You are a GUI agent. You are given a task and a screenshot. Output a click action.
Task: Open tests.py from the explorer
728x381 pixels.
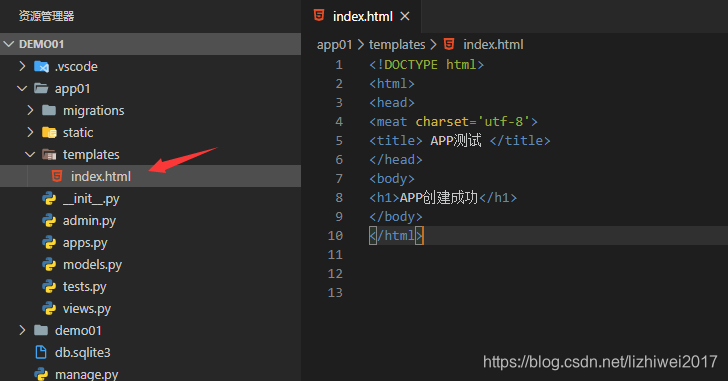pyautogui.click(x=84, y=287)
